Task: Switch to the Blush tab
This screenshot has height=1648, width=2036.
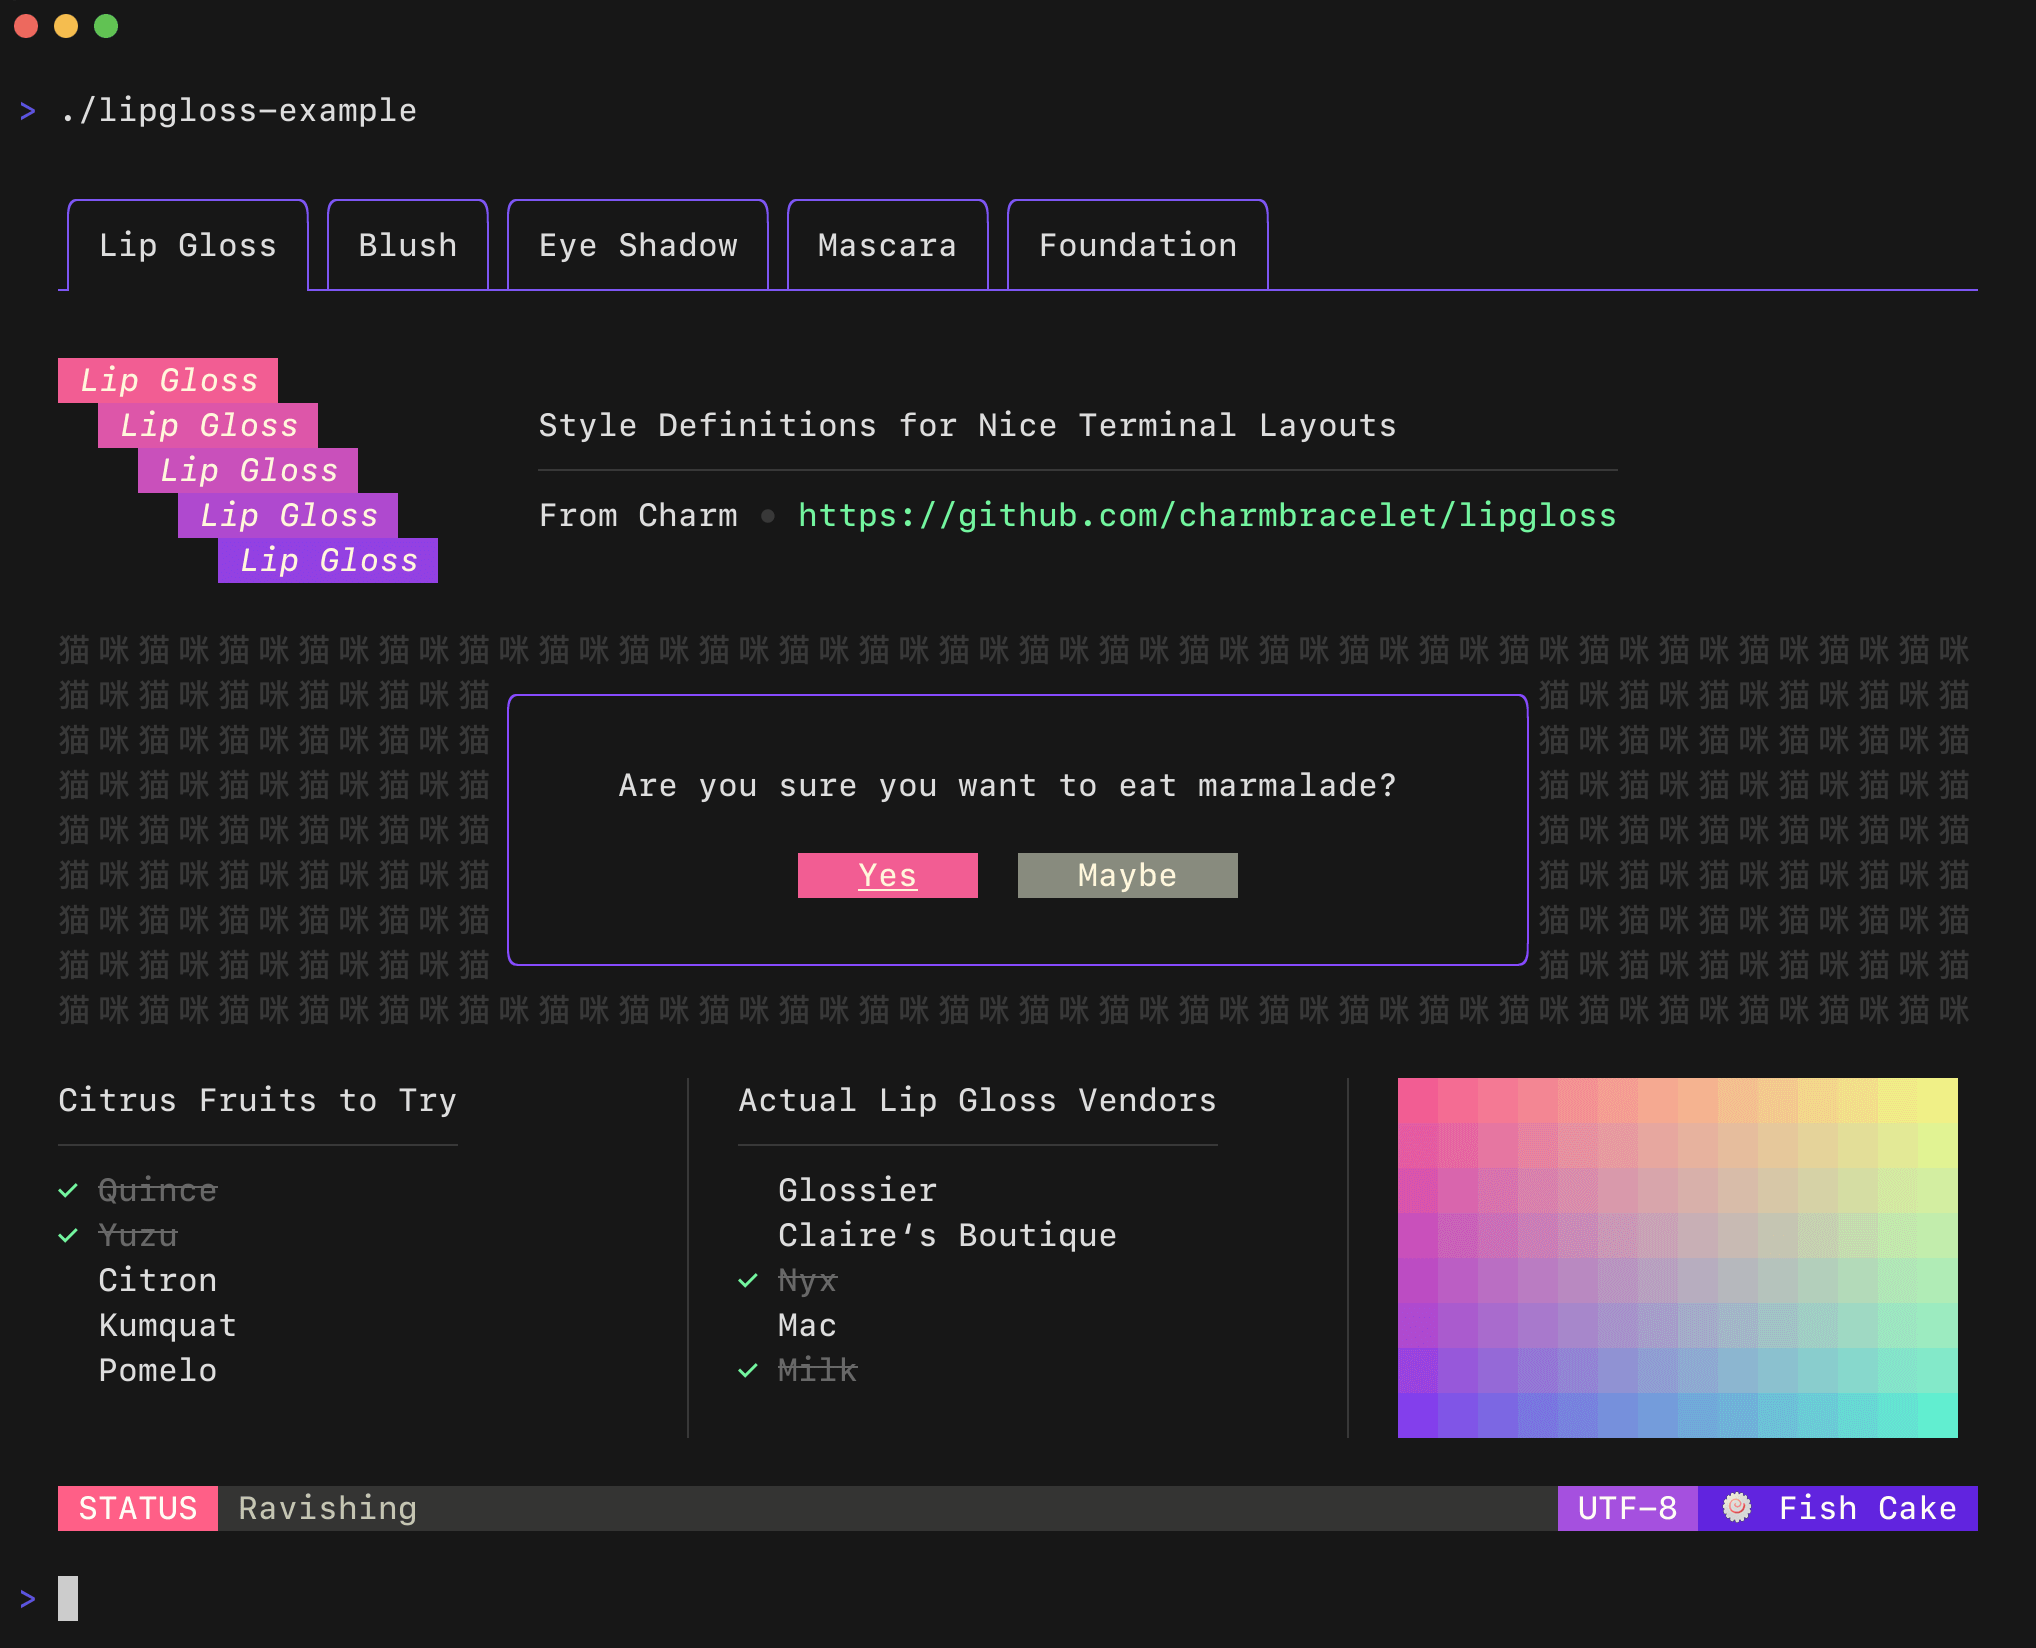Action: pyautogui.click(x=408, y=245)
